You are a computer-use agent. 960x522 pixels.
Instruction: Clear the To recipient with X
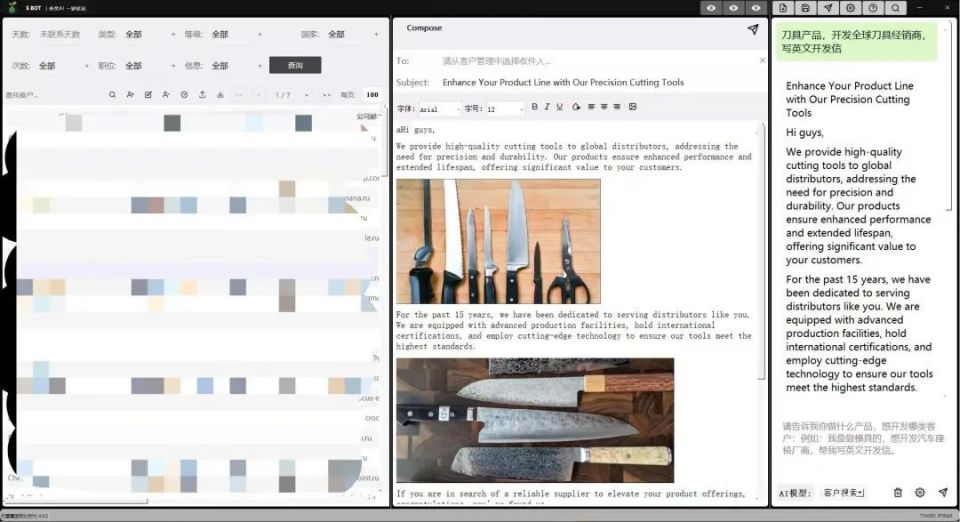[x=762, y=61]
